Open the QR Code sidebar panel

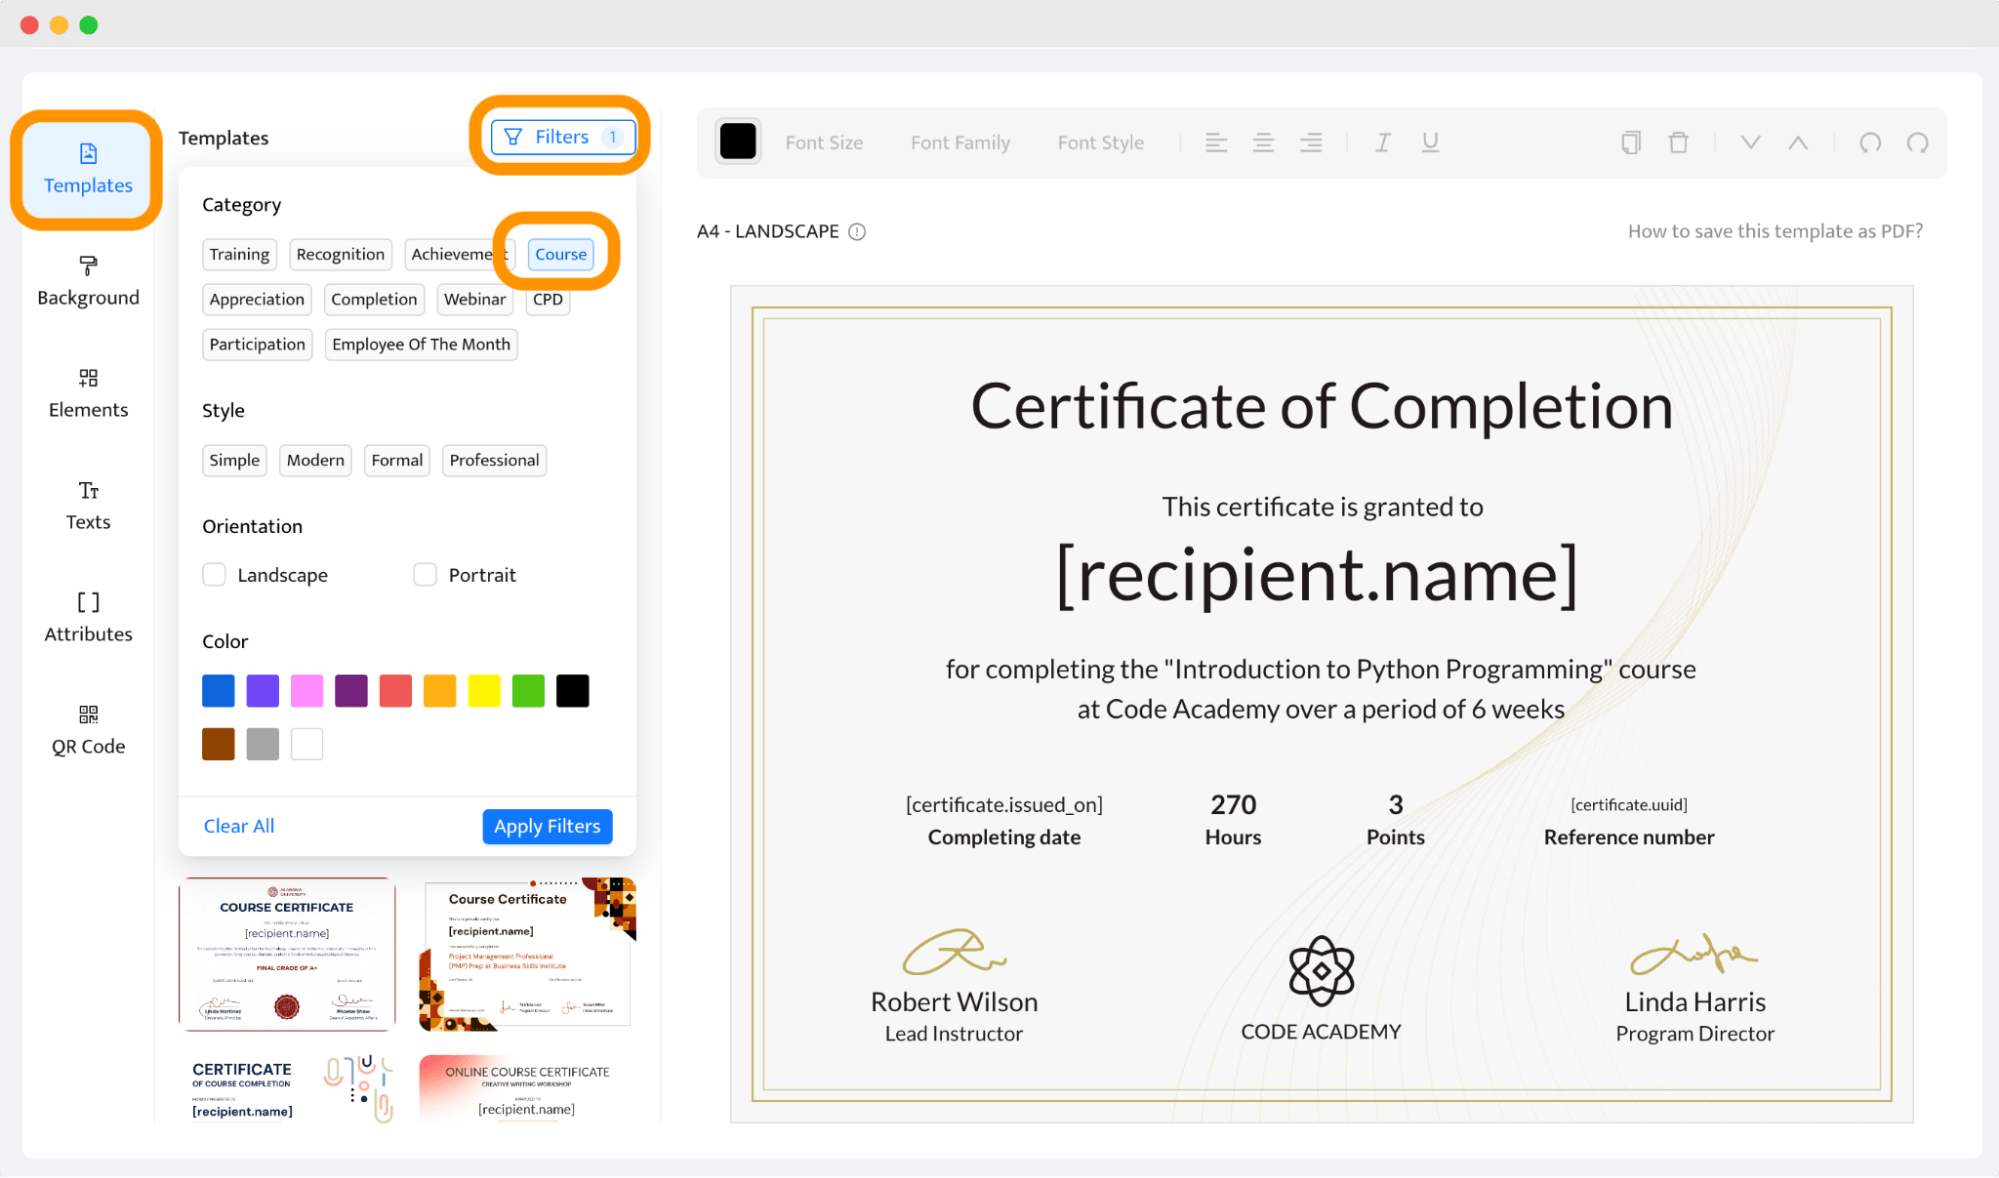click(88, 730)
